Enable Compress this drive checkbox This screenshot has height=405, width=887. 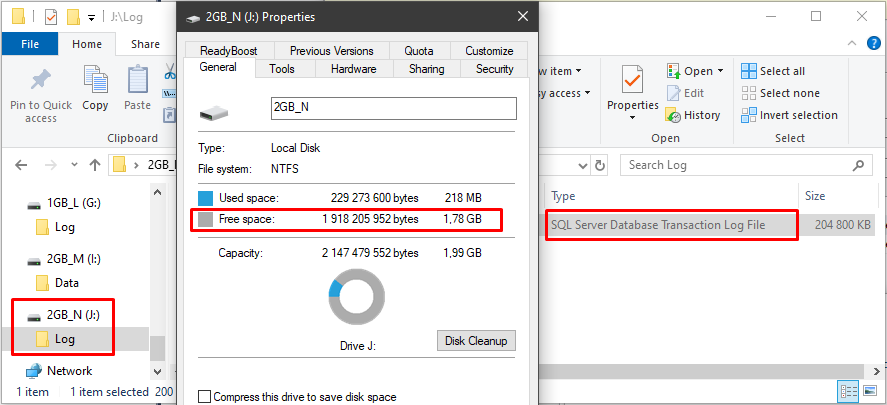[x=205, y=397]
